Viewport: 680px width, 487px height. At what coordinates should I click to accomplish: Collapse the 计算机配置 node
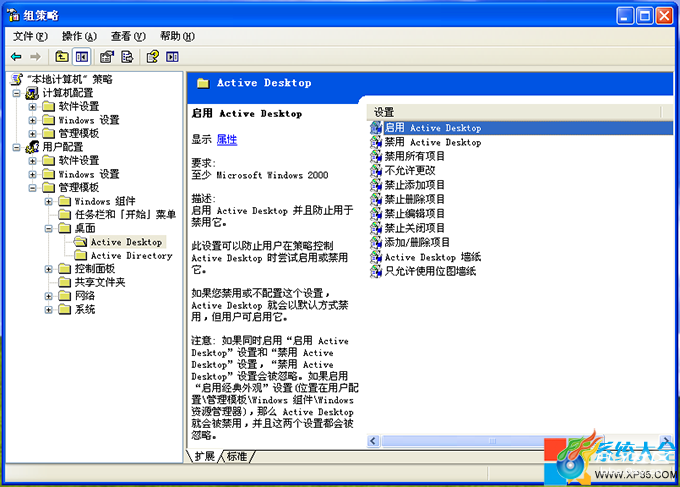(x=16, y=93)
